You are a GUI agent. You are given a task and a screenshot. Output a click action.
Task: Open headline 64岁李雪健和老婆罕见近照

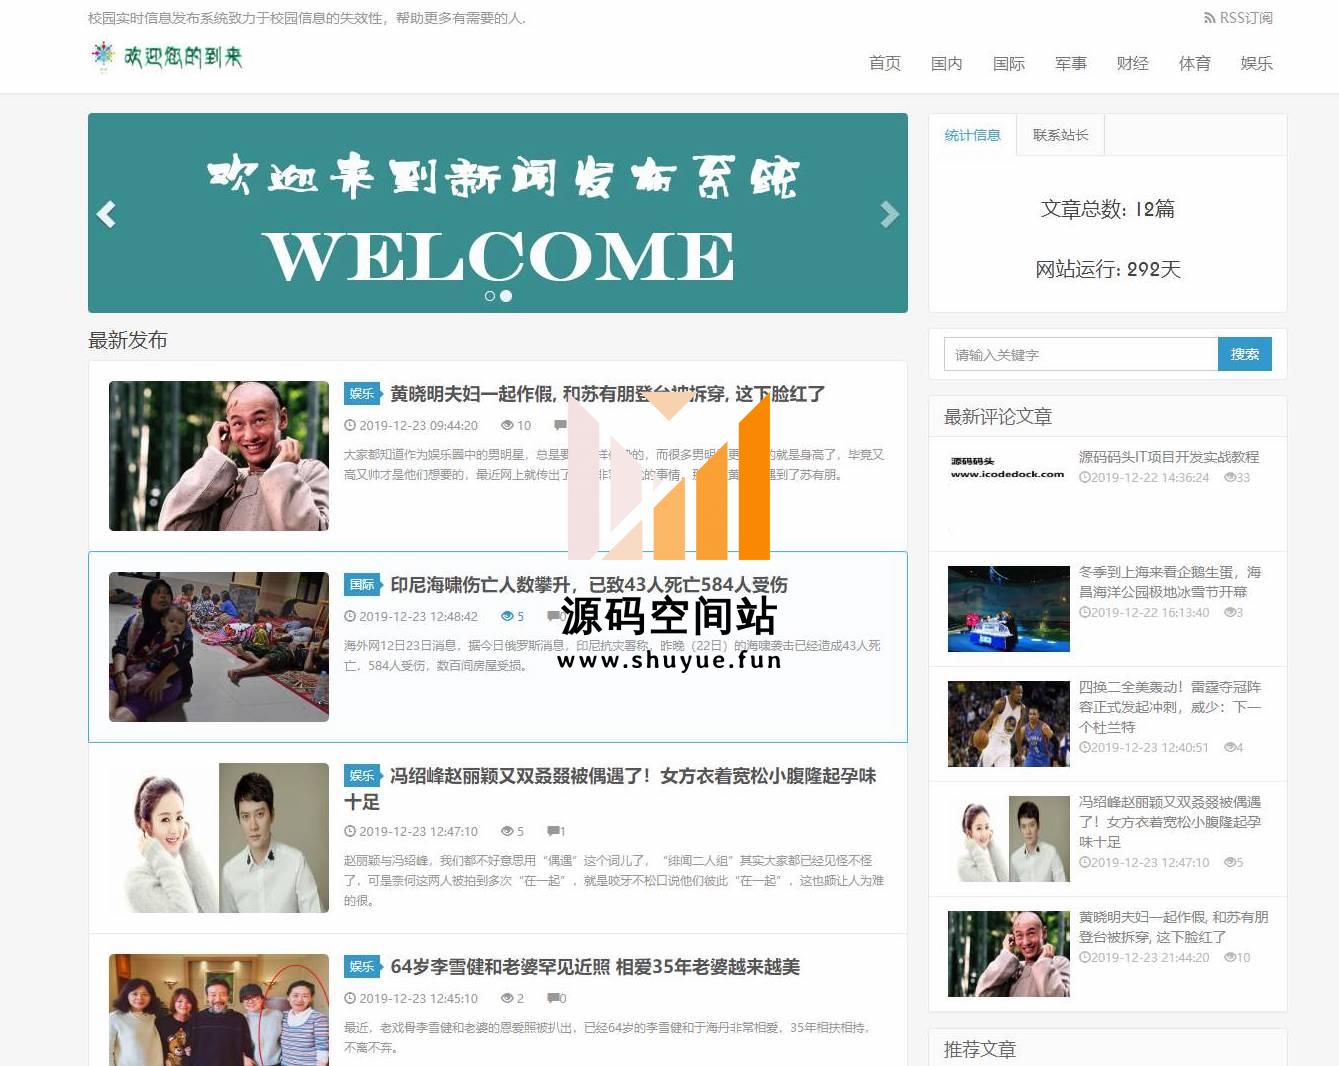594,967
